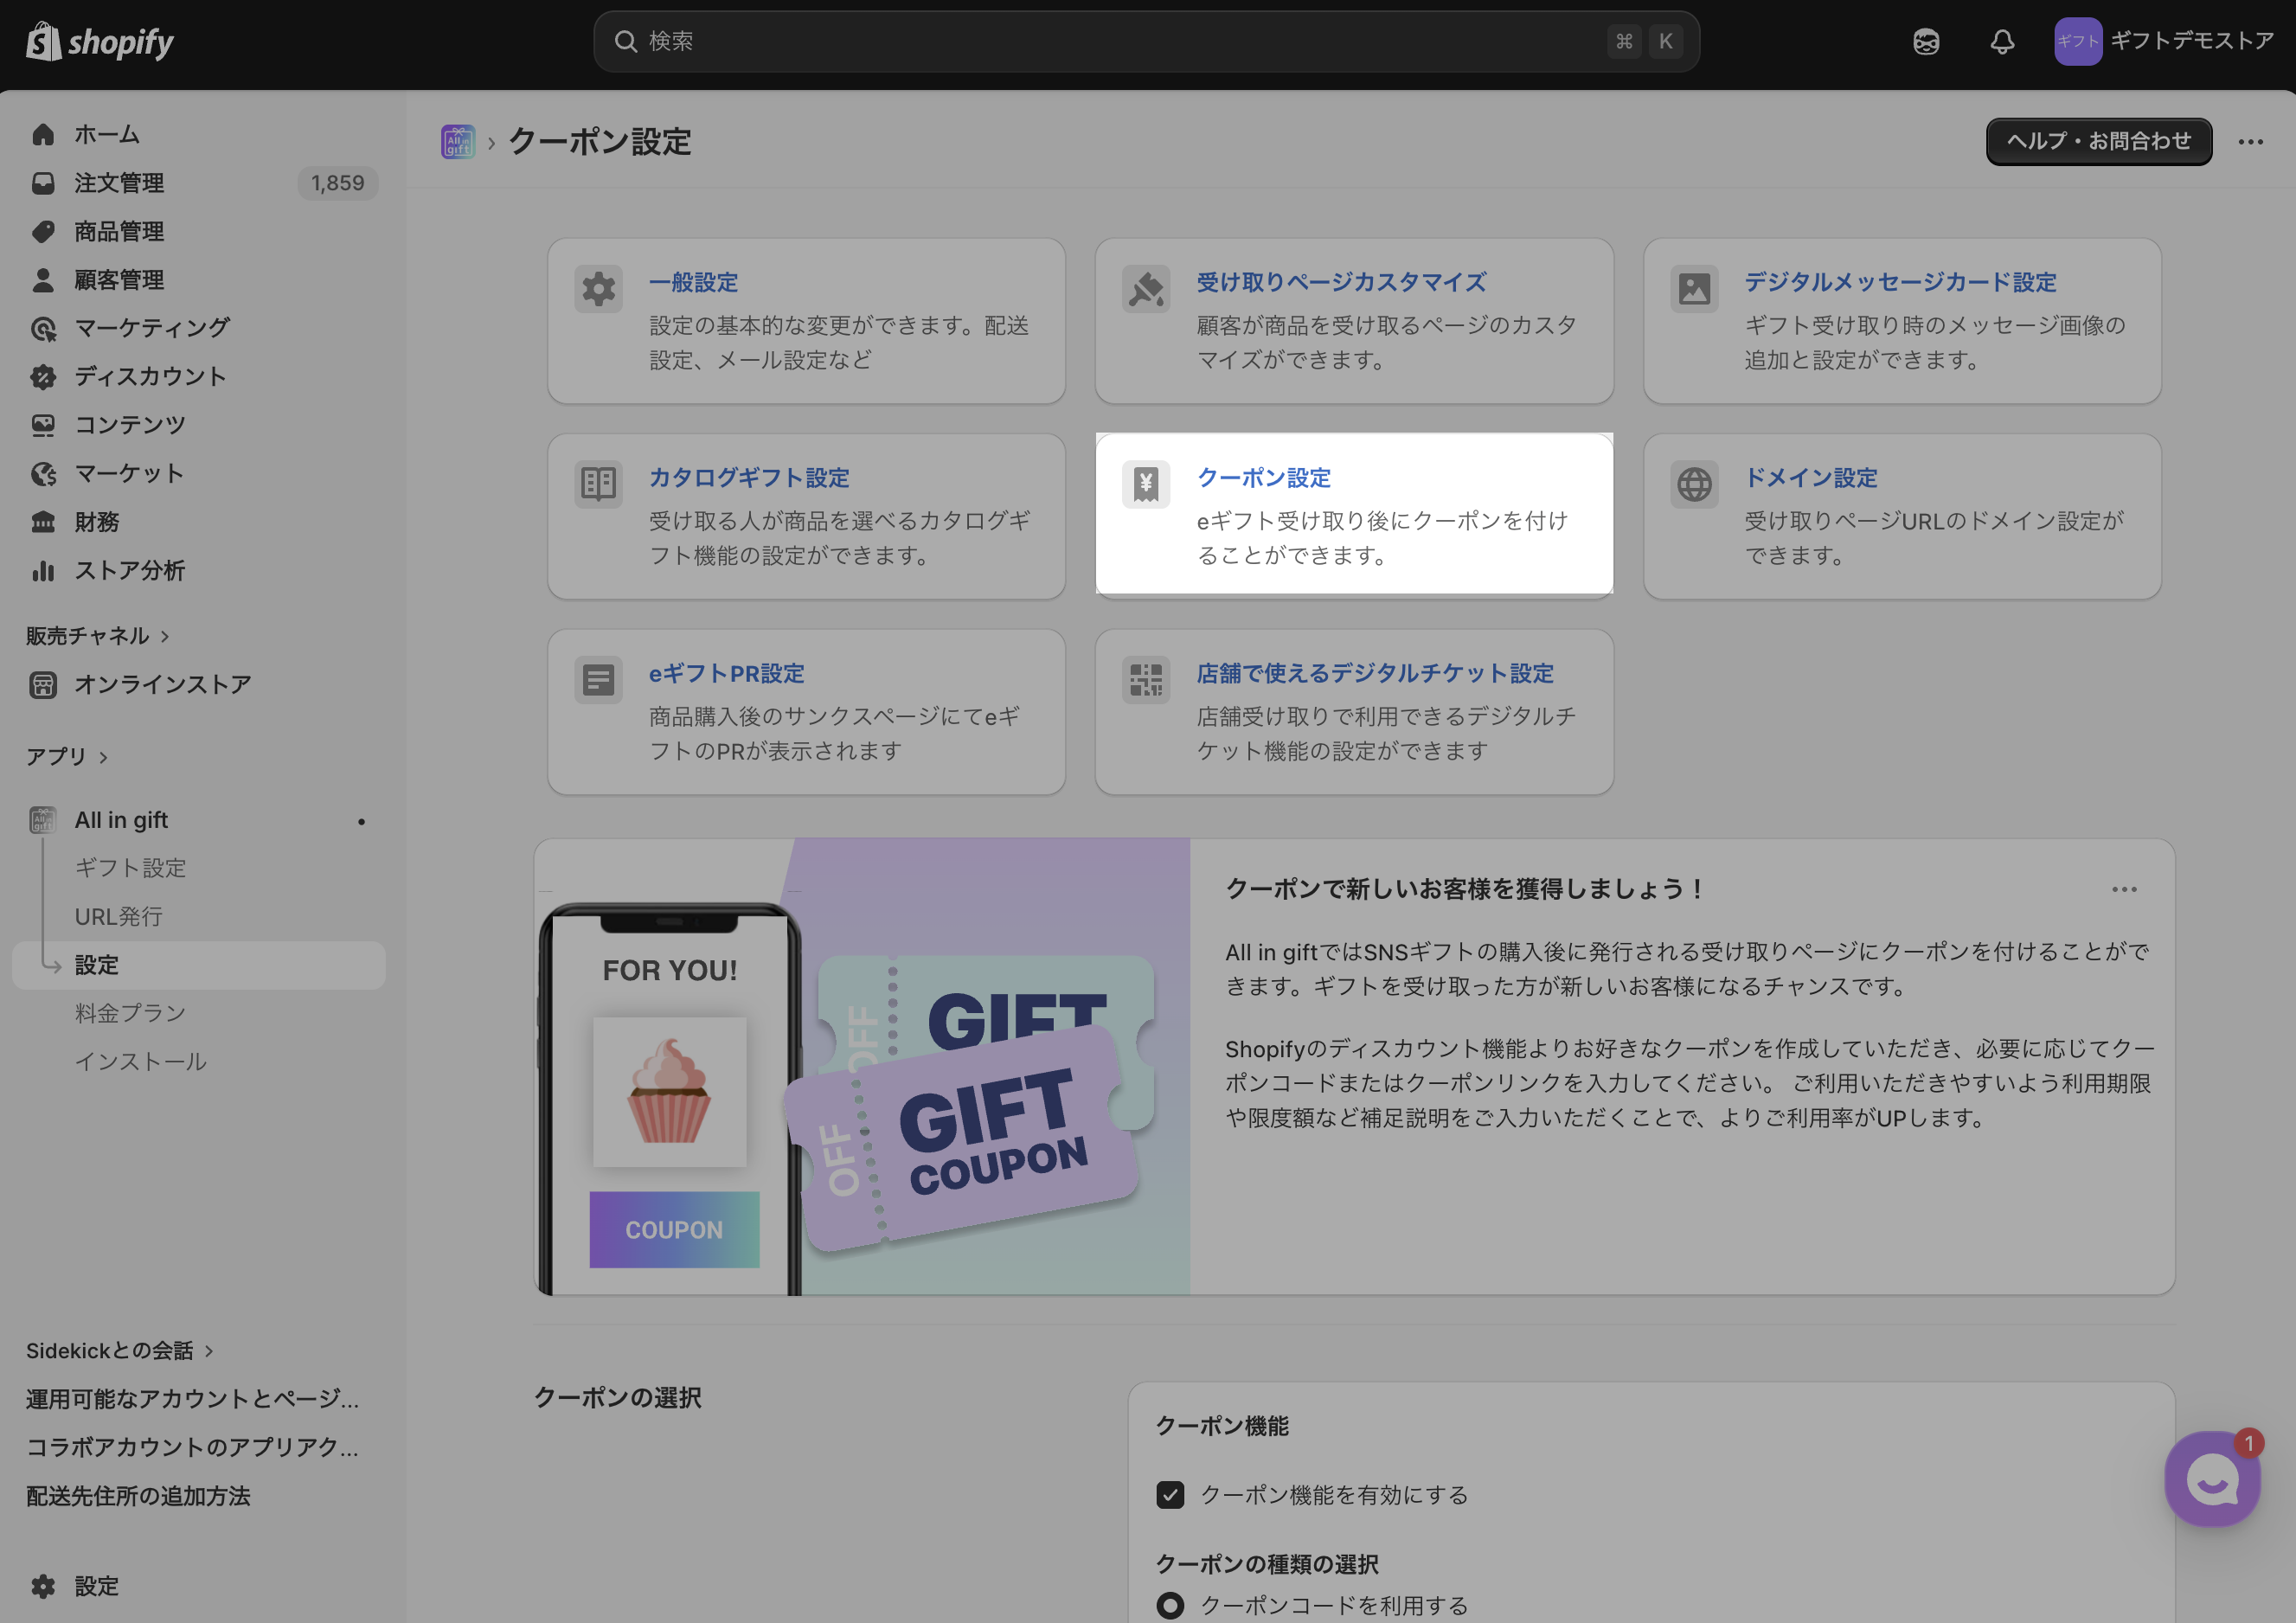The height and width of the screenshot is (1623, 2296).
Task: Open the Sidekick assistant icon in top bar
Action: click(x=1926, y=42)
